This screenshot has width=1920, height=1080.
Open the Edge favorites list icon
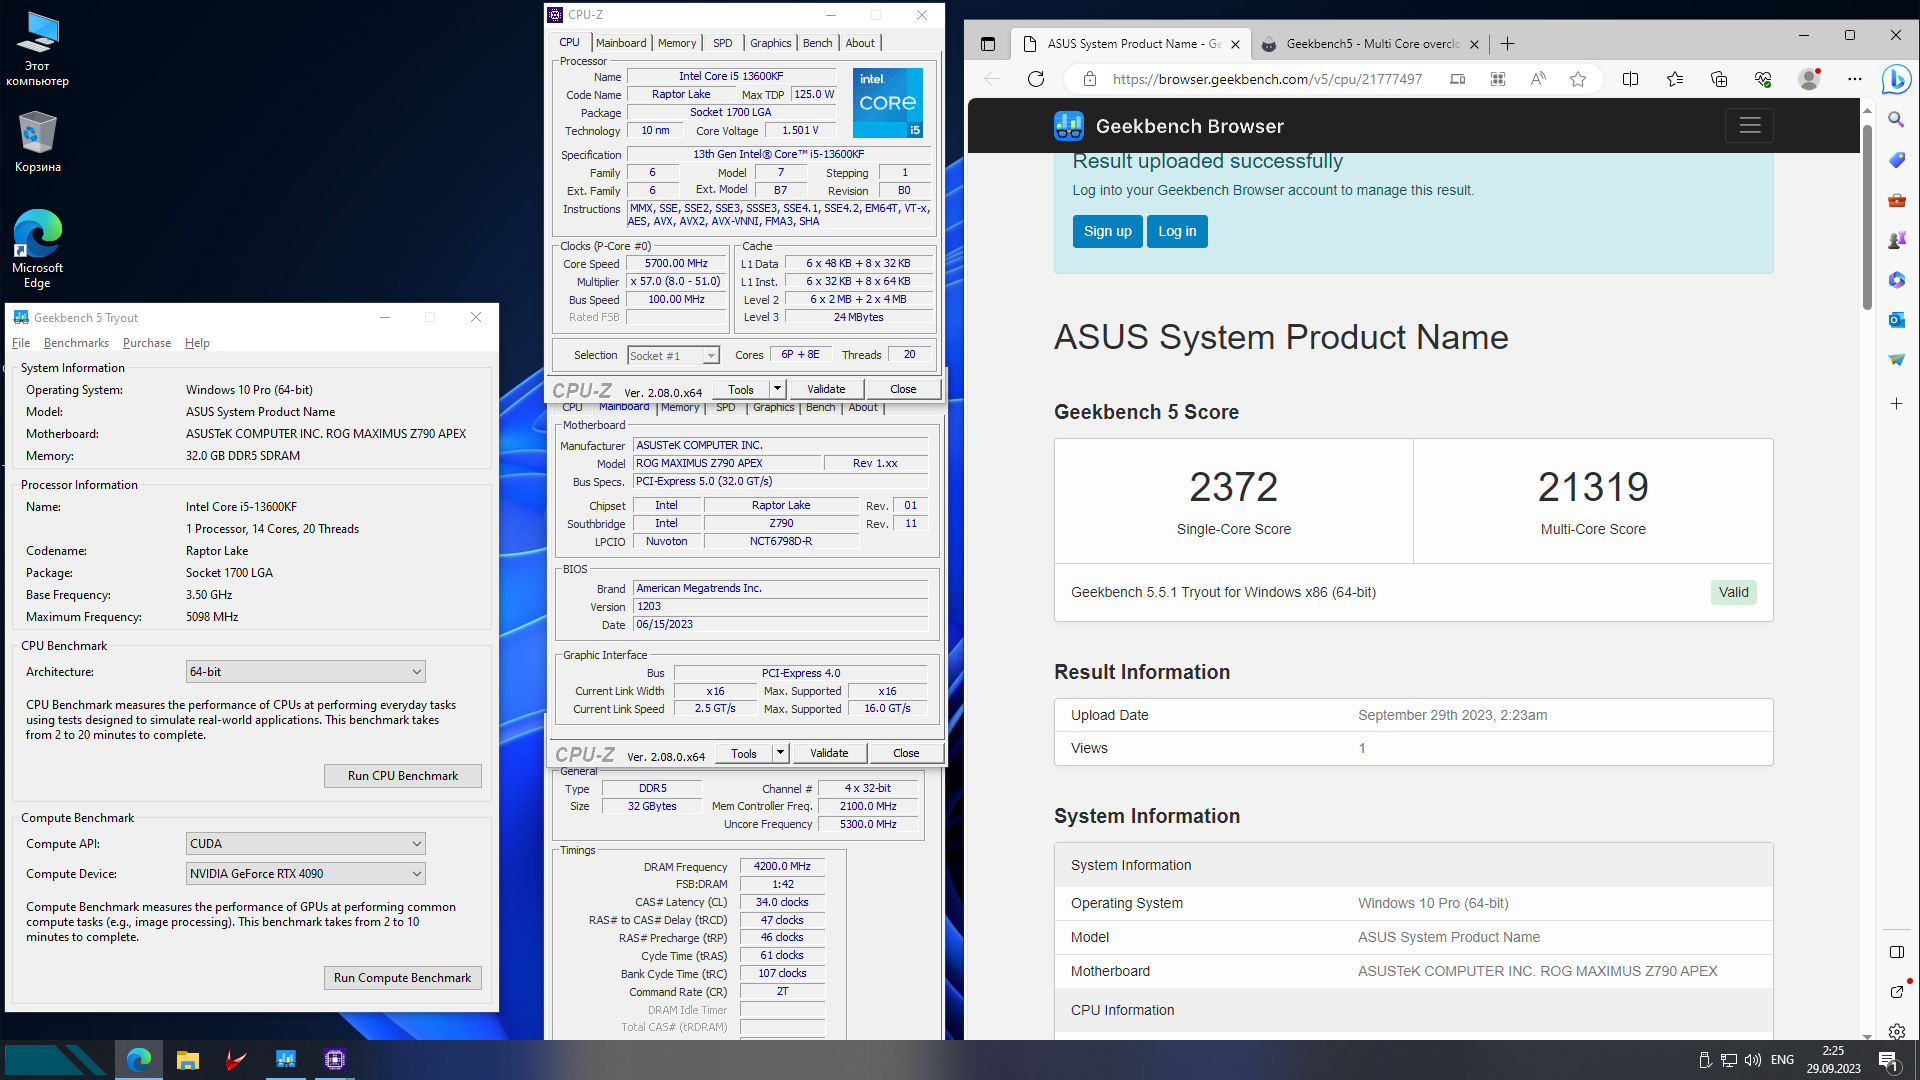[1675, 79]
